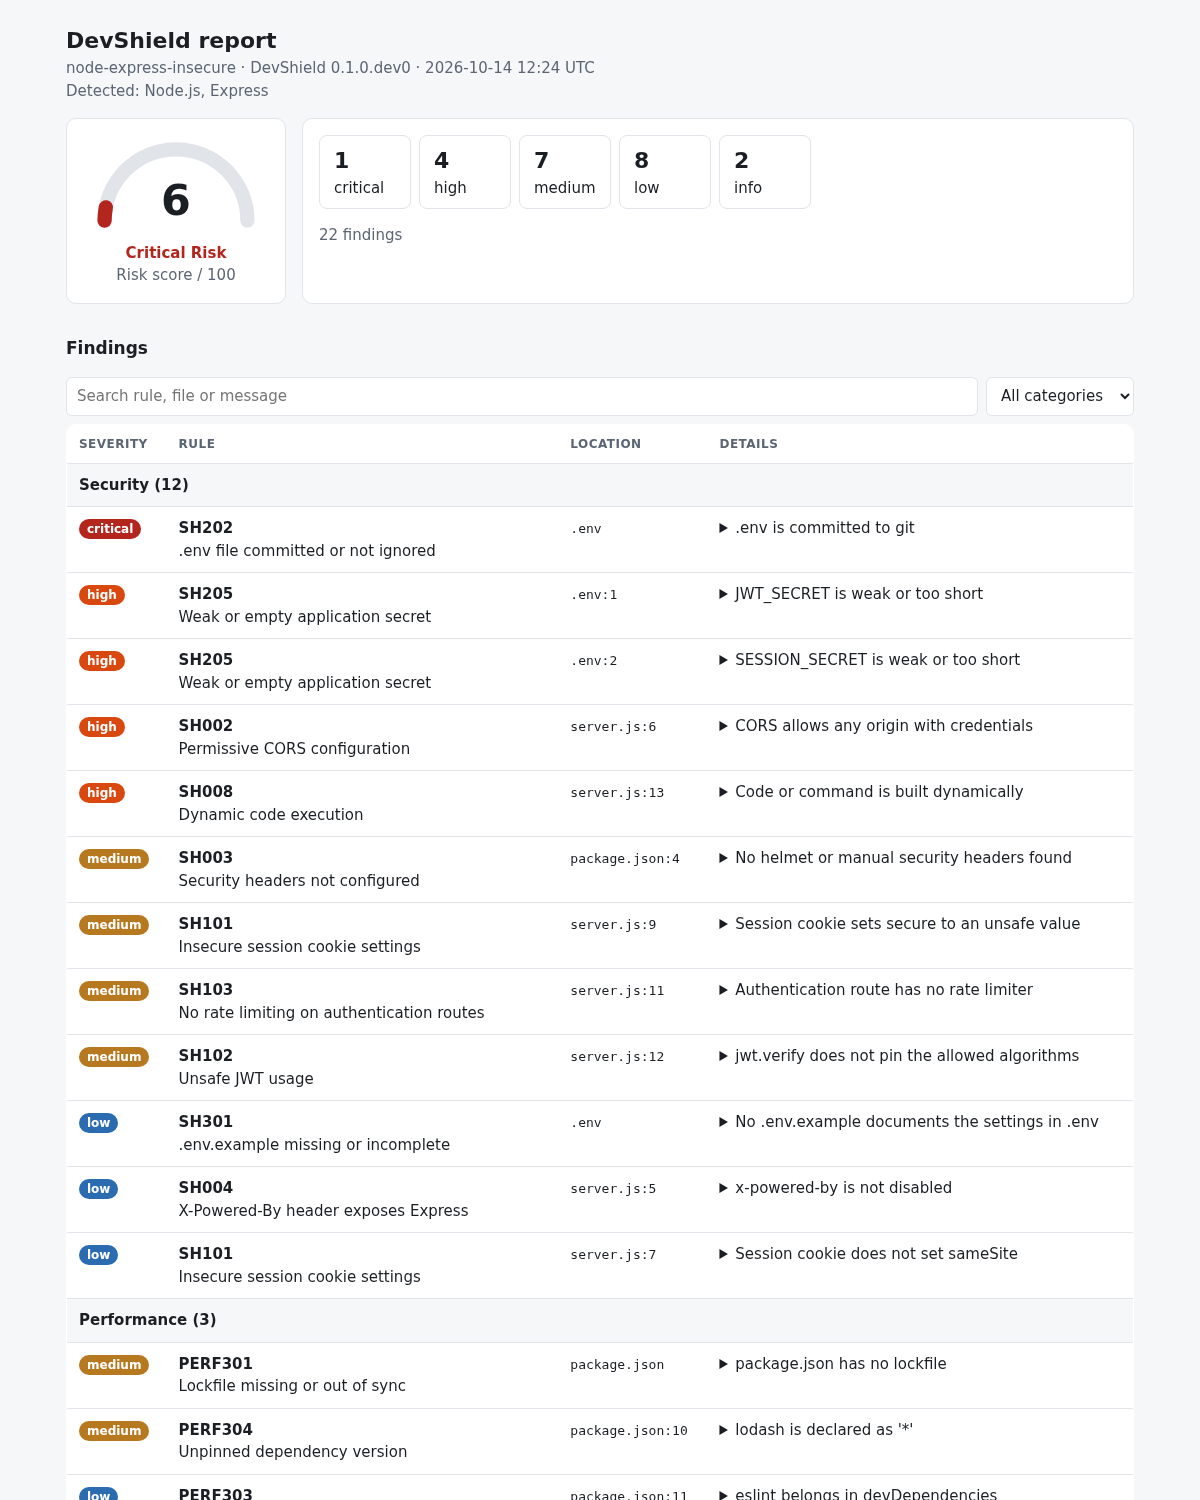Viewport: 1200px width, 1500px height.
Task: Click the critical severity badge on SH202
Action: [110, 529]
